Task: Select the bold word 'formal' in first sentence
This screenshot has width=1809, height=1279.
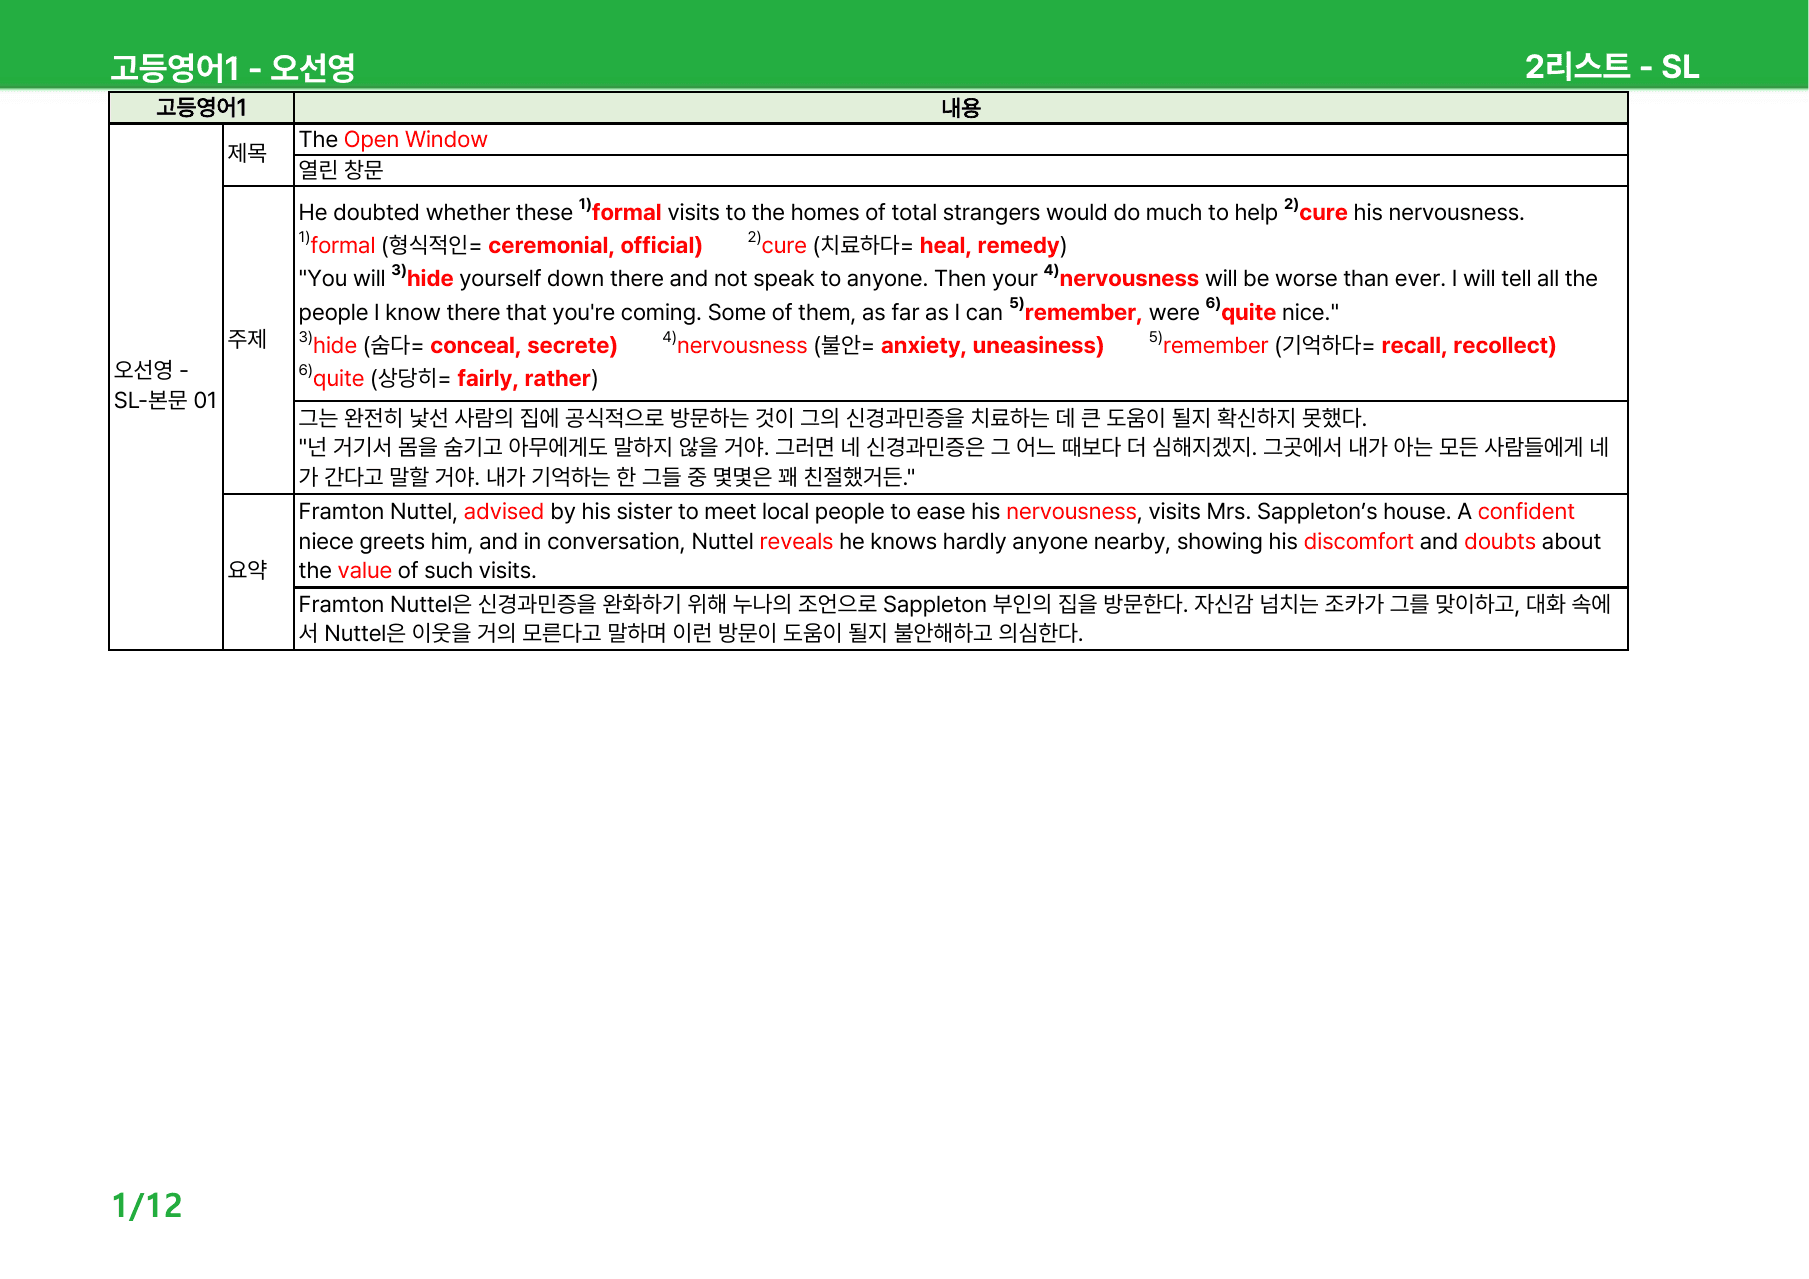Action: tap(626, 213)
